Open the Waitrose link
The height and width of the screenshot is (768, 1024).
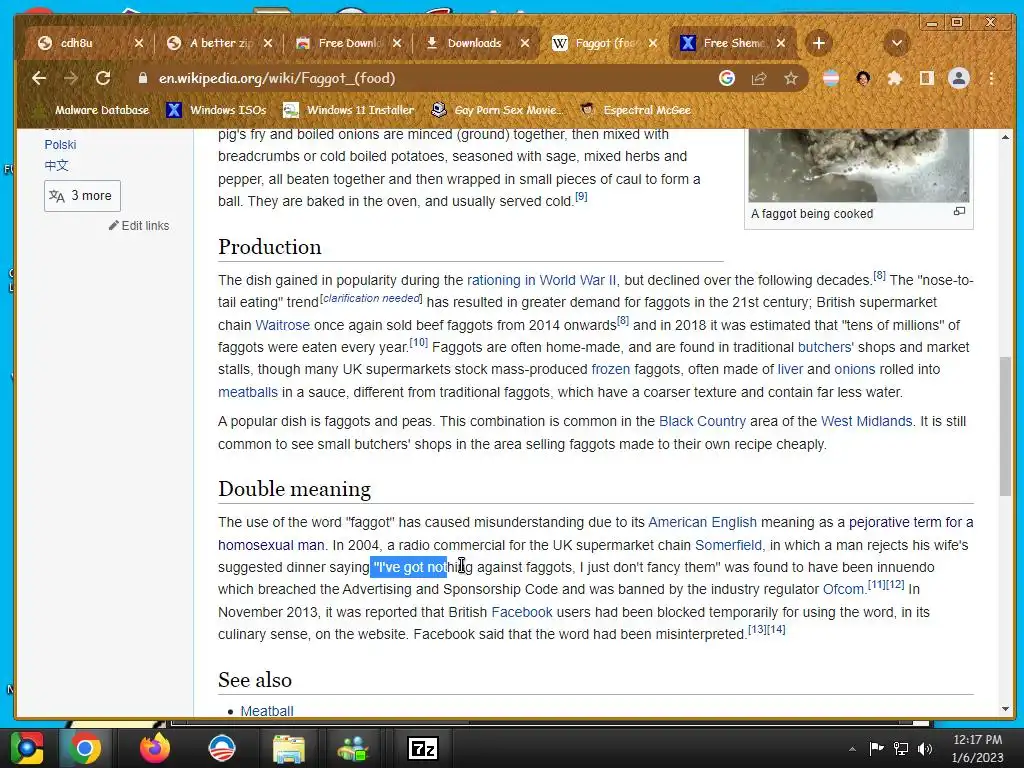point(282,325)
